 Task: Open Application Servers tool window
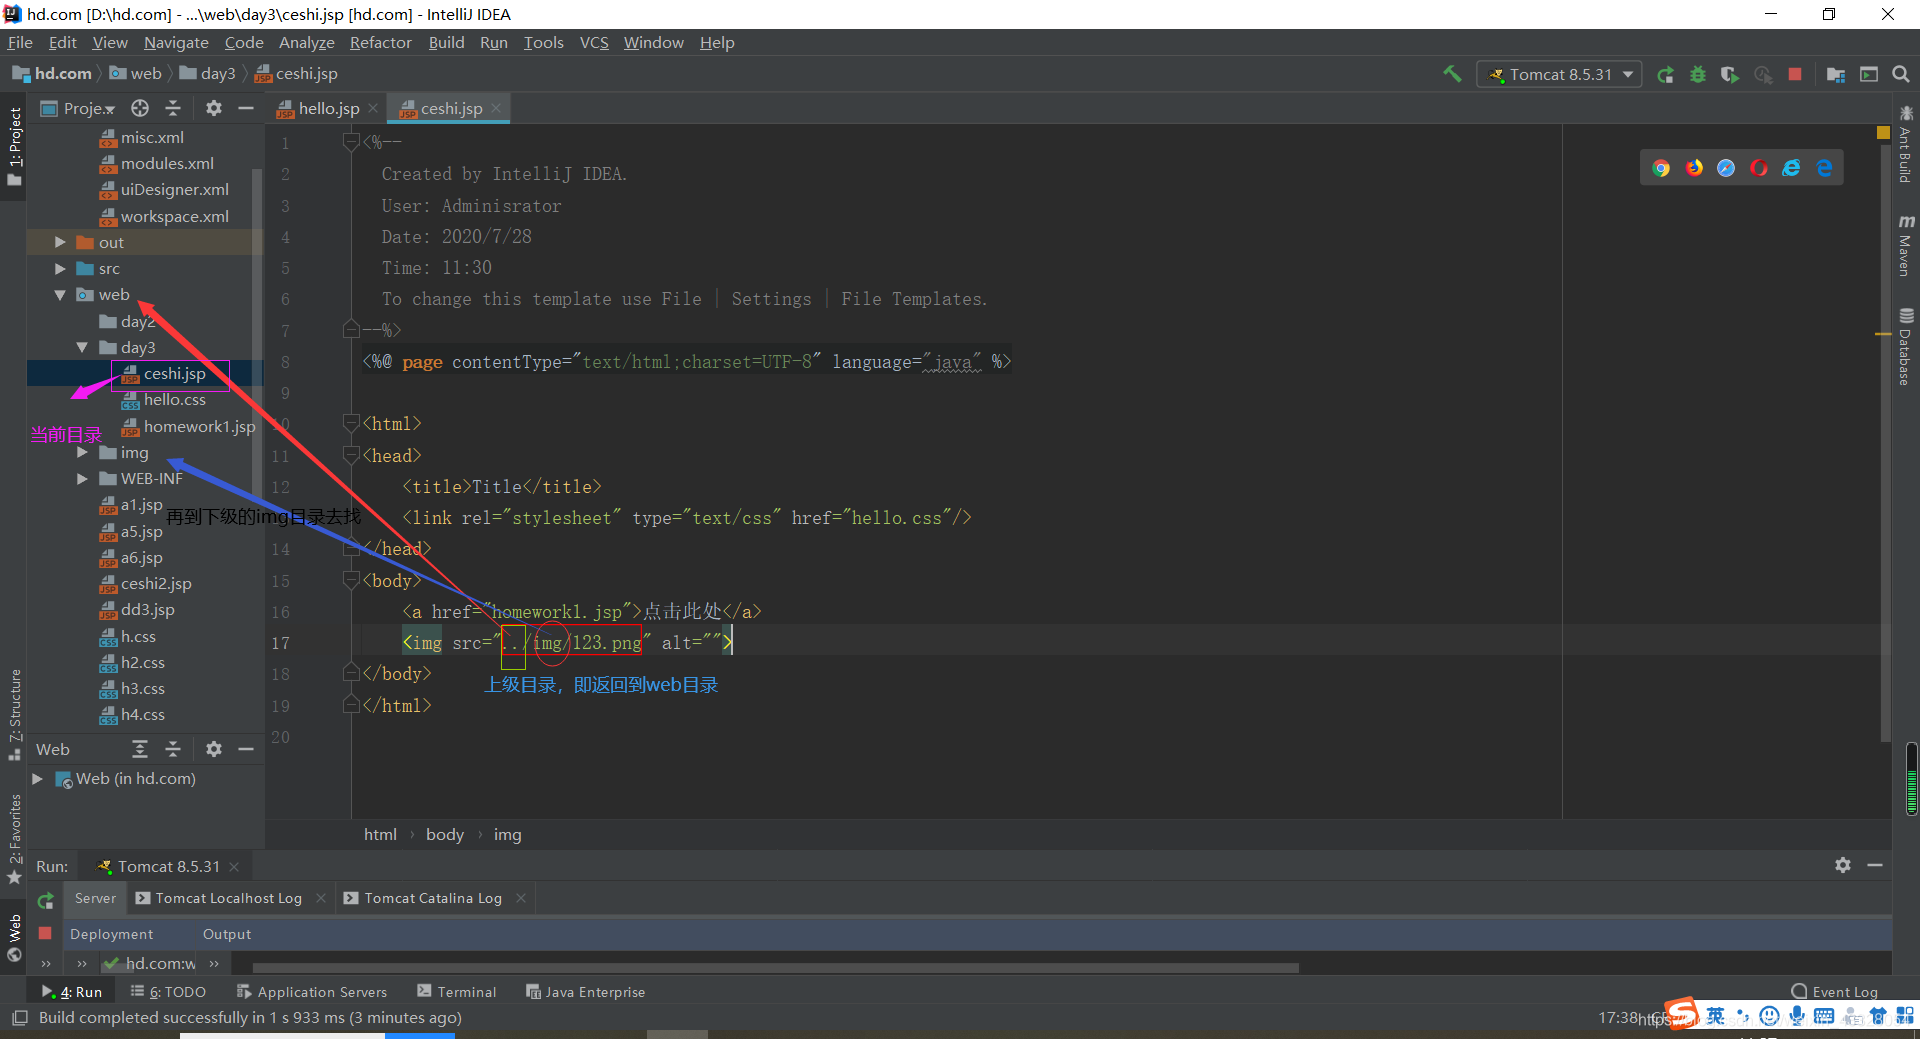(312, 992)
